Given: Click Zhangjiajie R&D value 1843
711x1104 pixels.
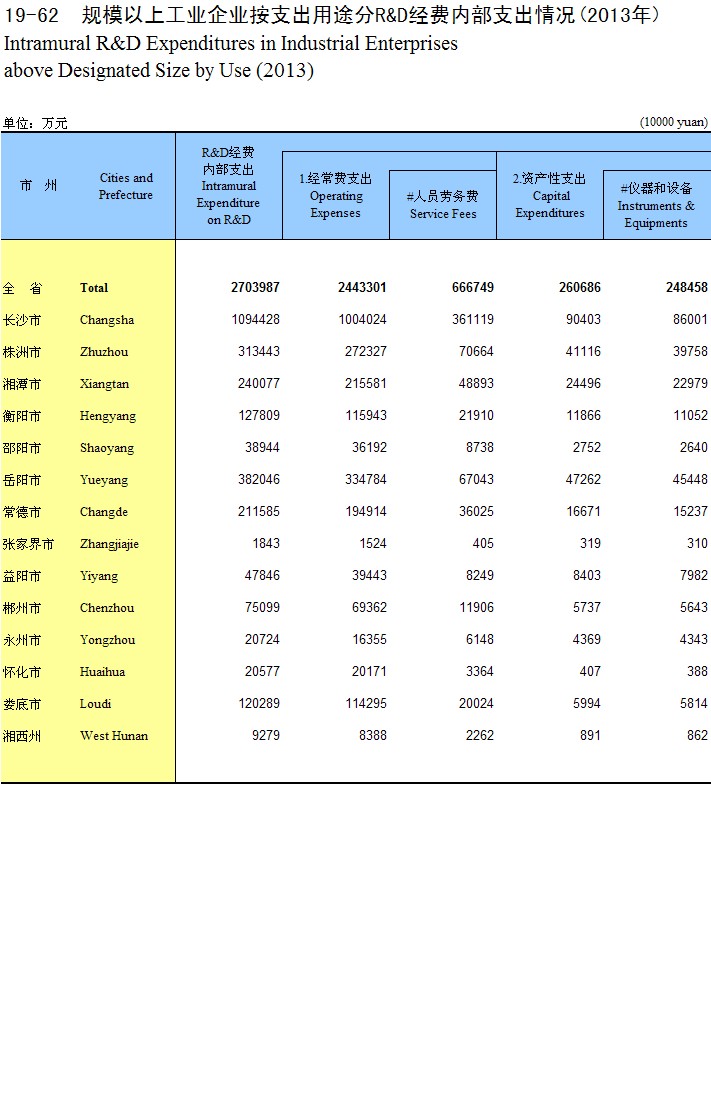Looking at the screenshot, I should [266, 544].
